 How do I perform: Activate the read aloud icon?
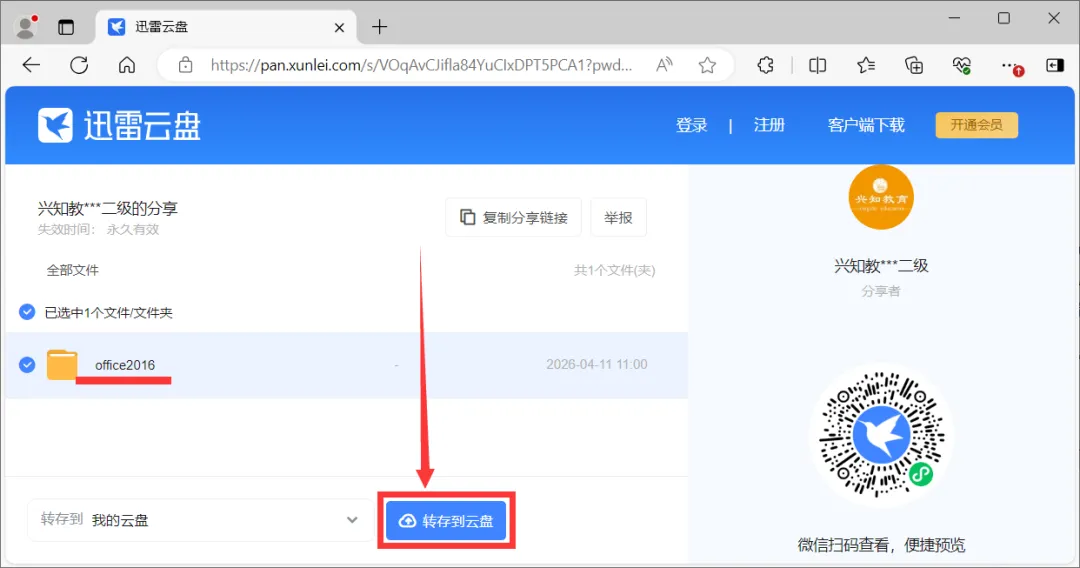click(664, 65)
